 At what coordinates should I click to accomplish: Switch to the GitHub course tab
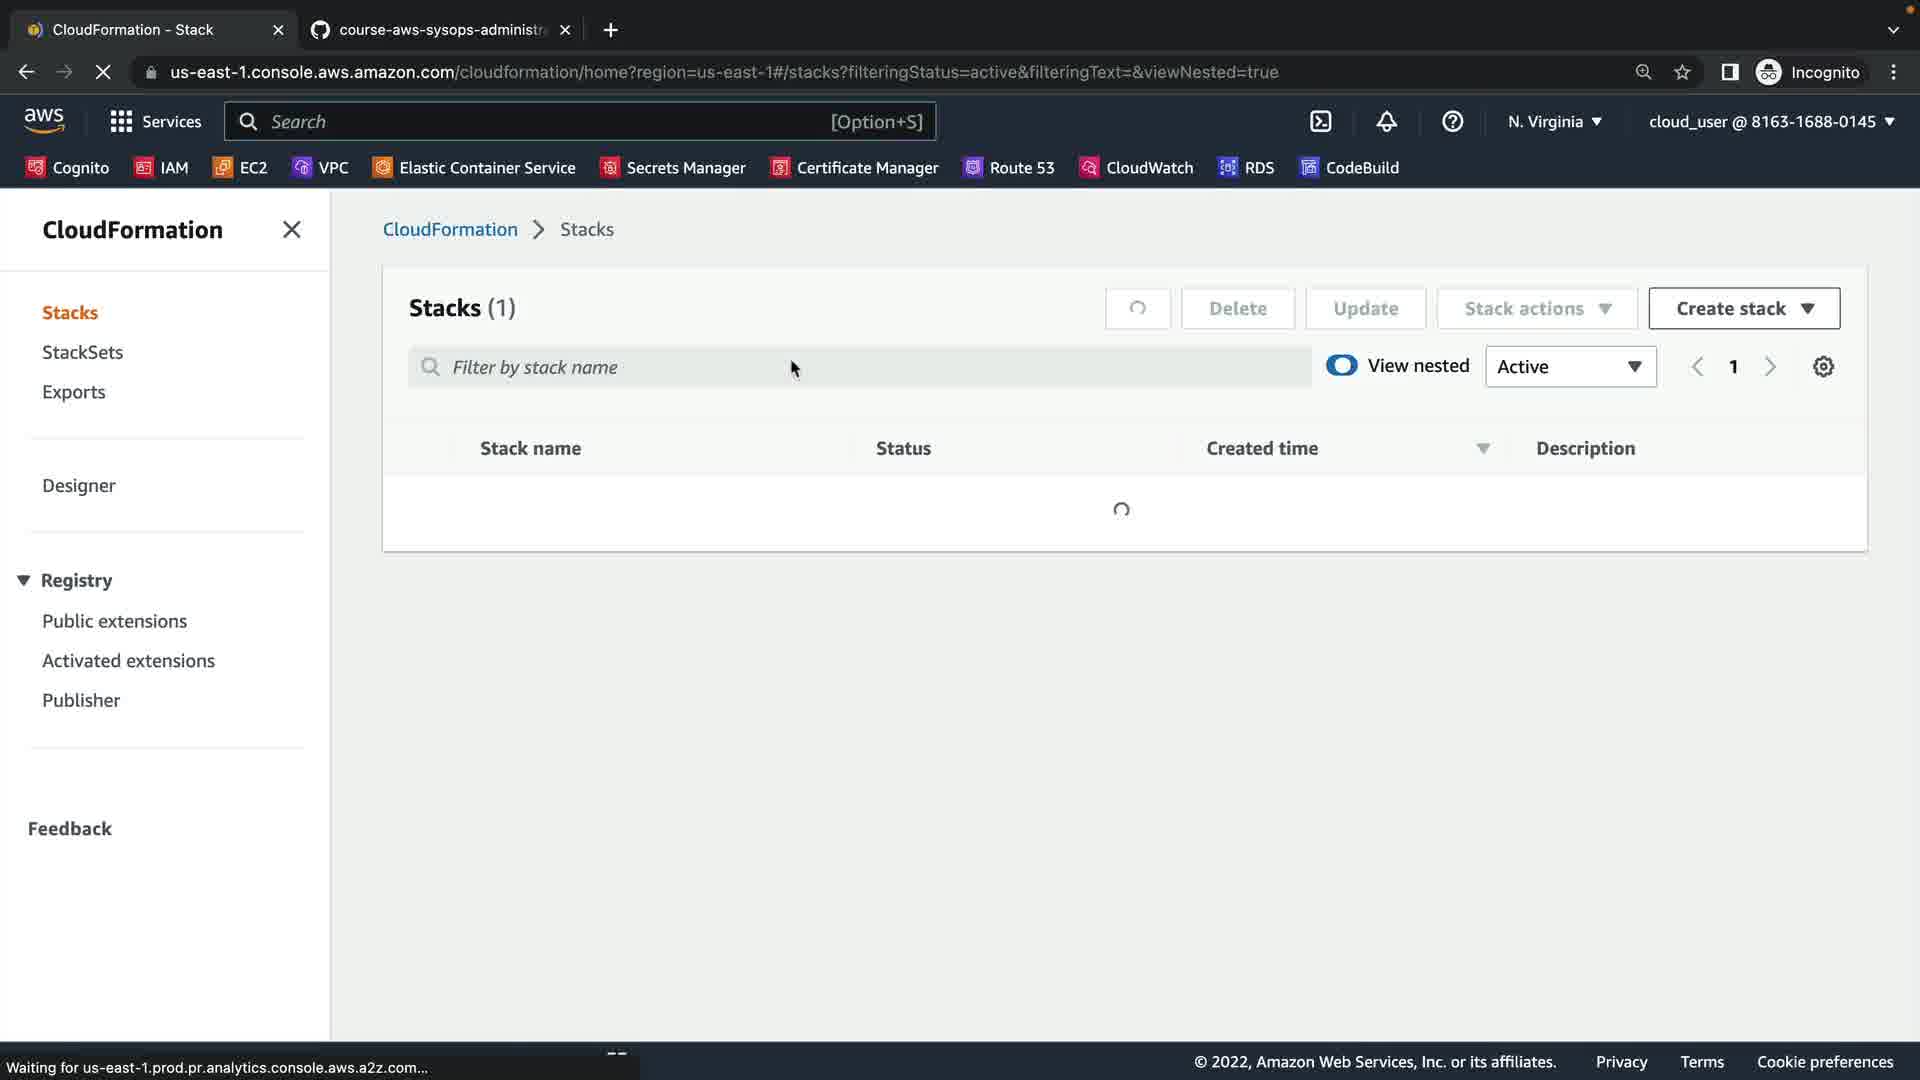(440, 30)
